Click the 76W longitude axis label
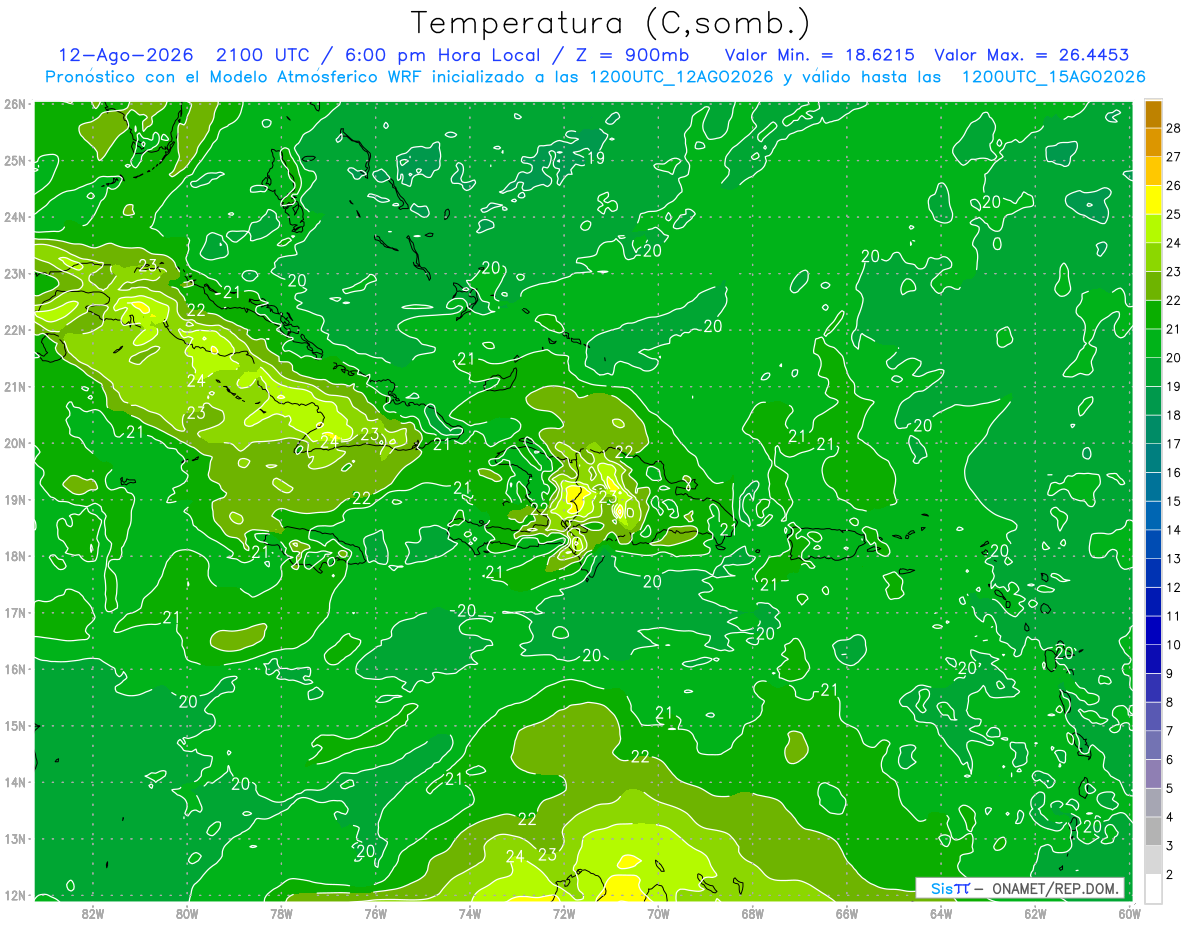 pyautogui.click(x=375, y=912)
